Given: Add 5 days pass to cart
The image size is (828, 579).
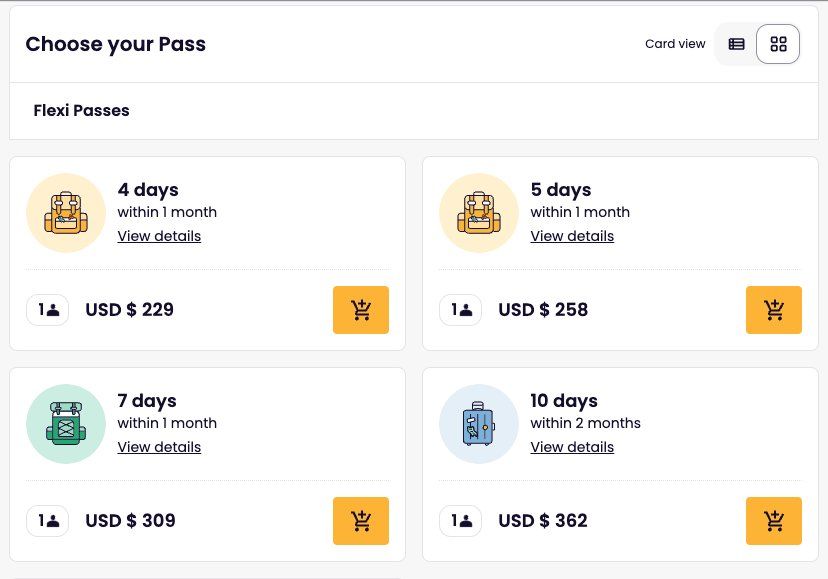Looking at the screenshot, I should point(774,310).
